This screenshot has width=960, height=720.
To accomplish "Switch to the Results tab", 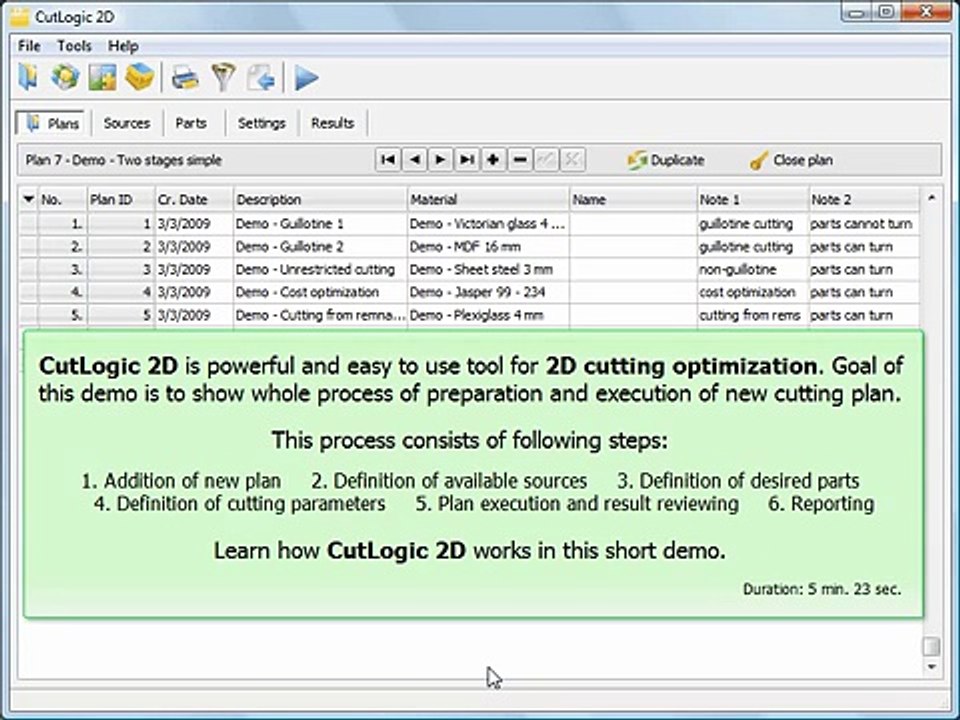I will point(332,123).
